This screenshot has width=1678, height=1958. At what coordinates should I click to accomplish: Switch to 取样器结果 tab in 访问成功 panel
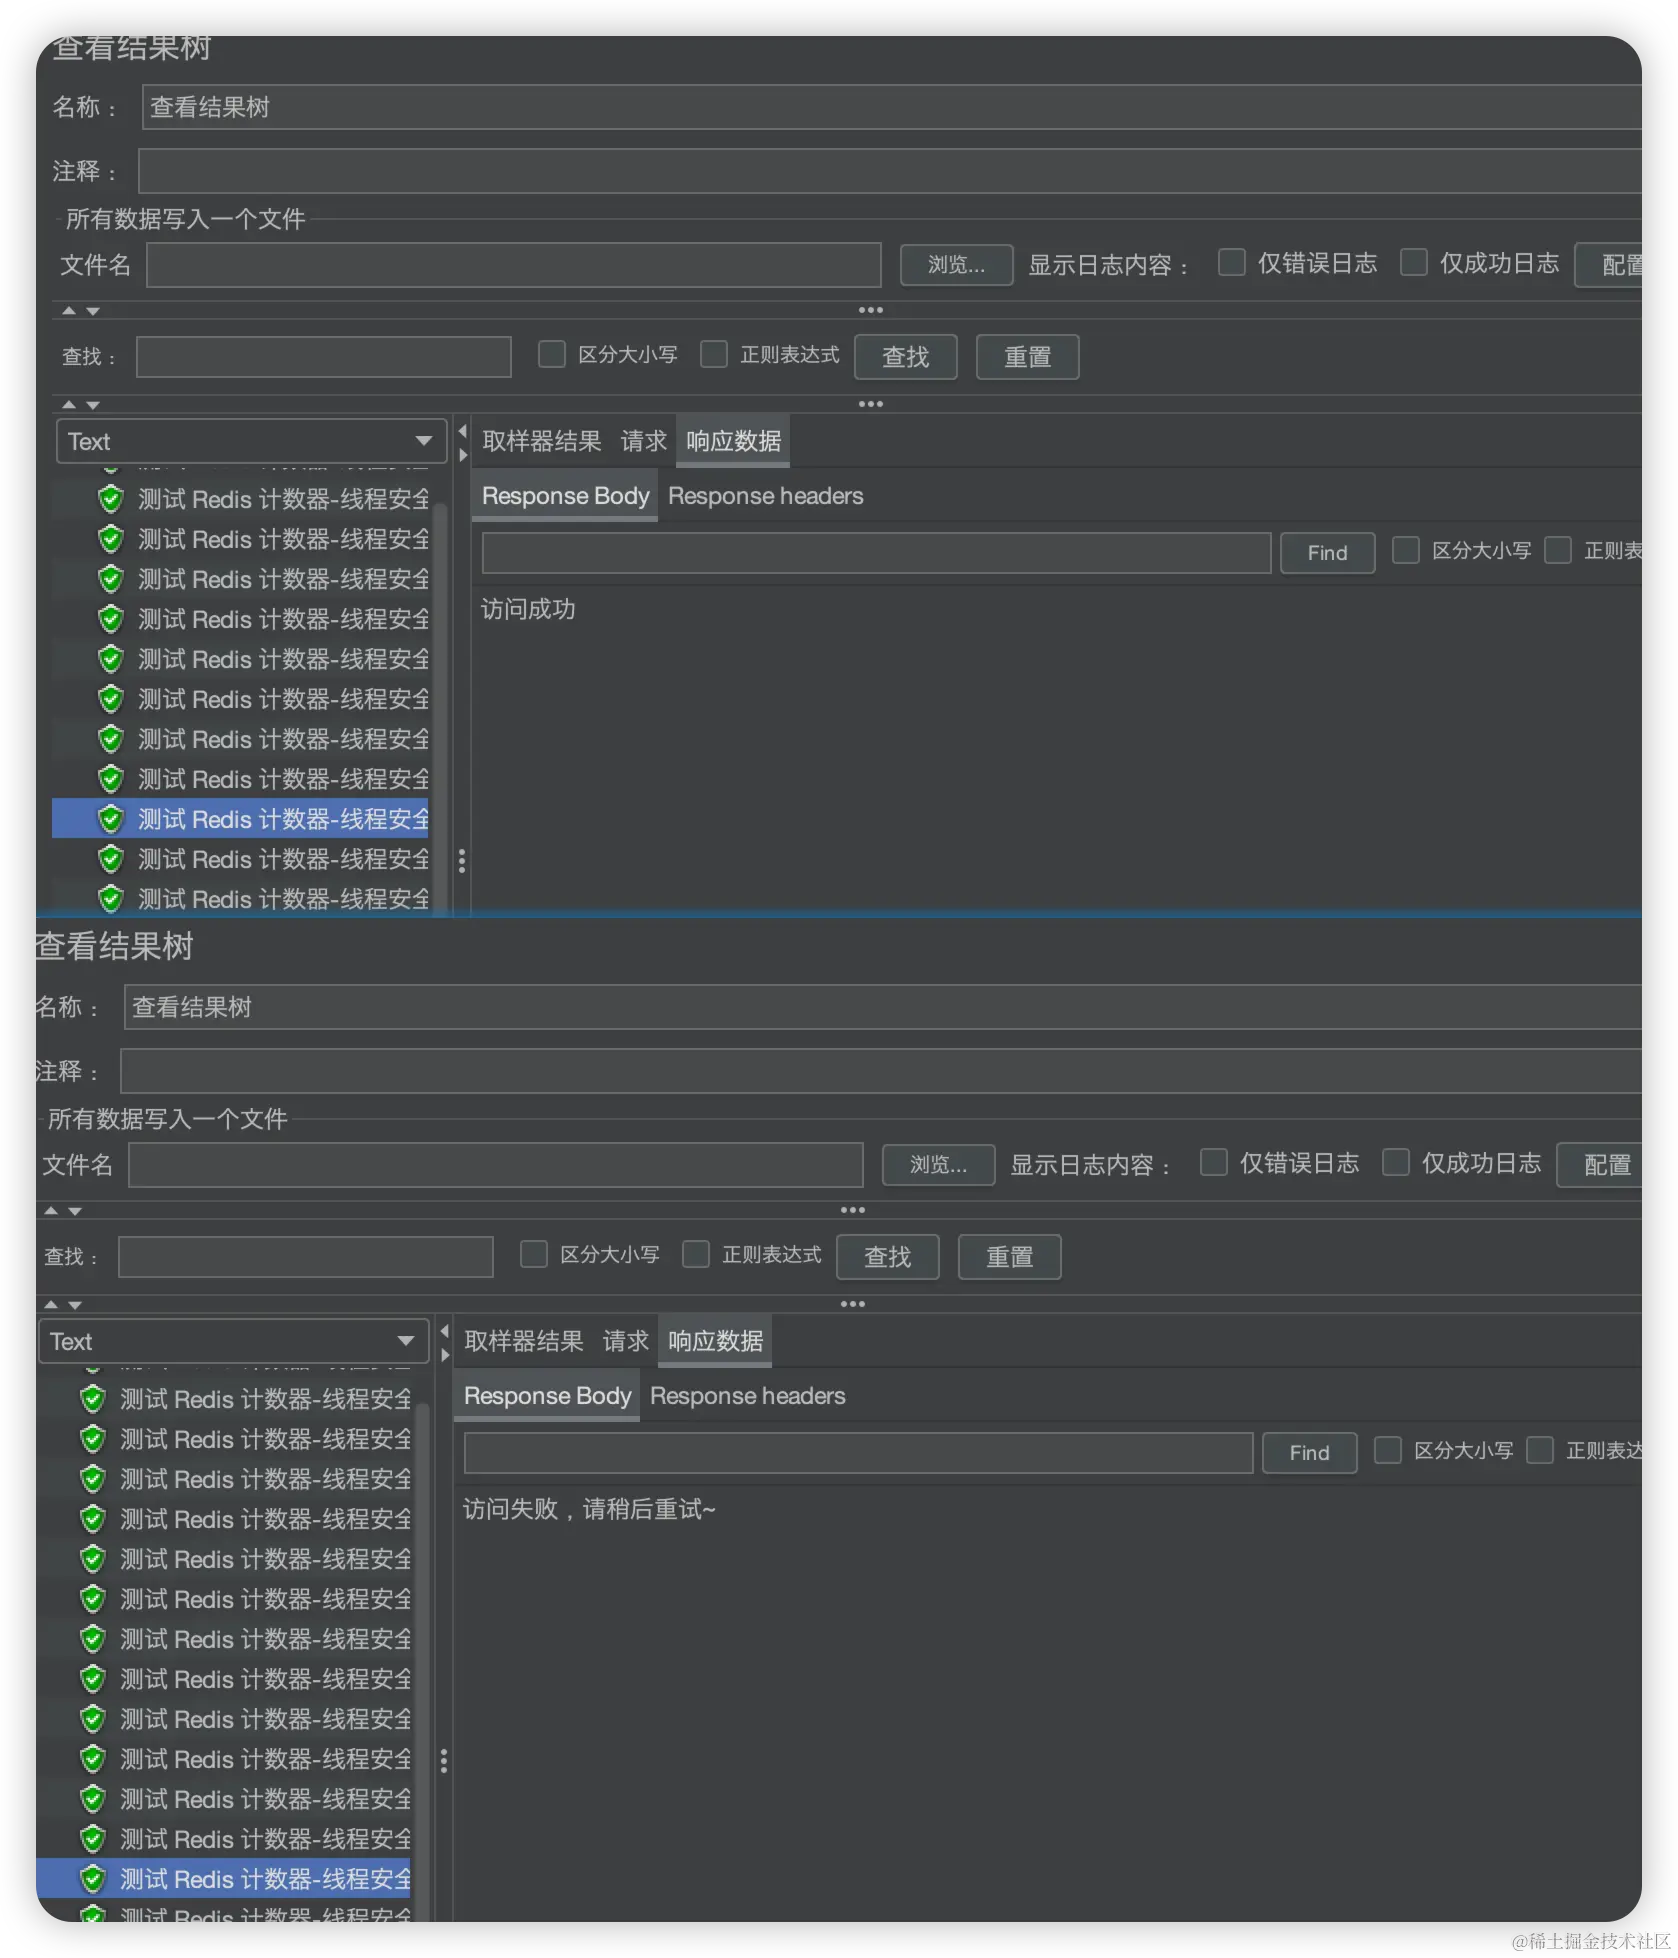pyautogui.click(x=541, y=441)
